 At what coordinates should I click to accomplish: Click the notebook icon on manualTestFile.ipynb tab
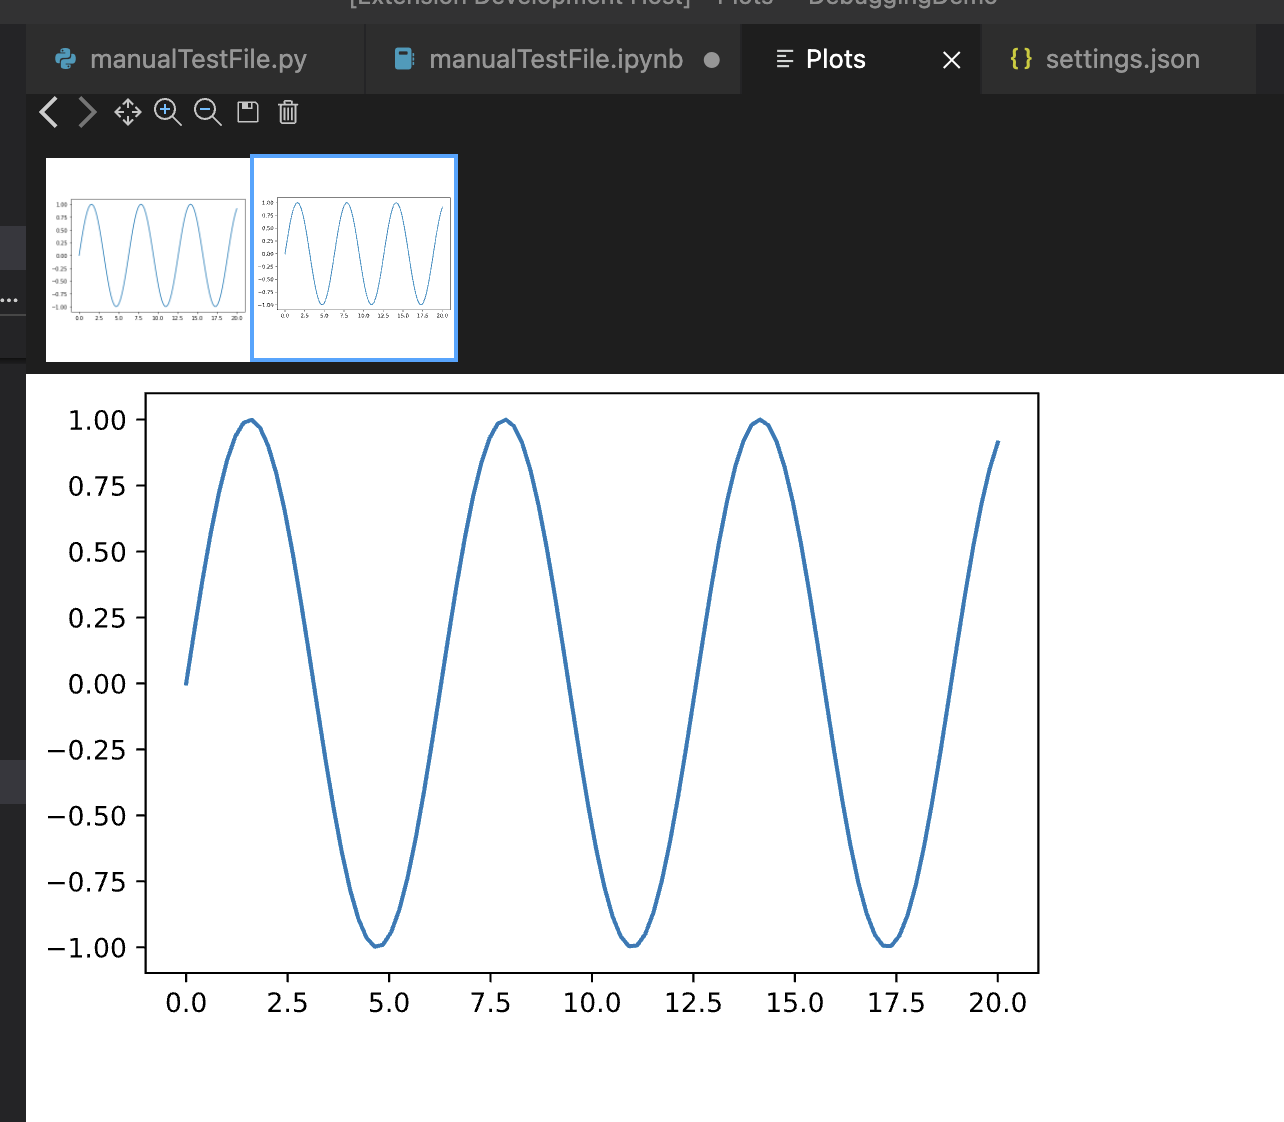[x=404, y=59]
